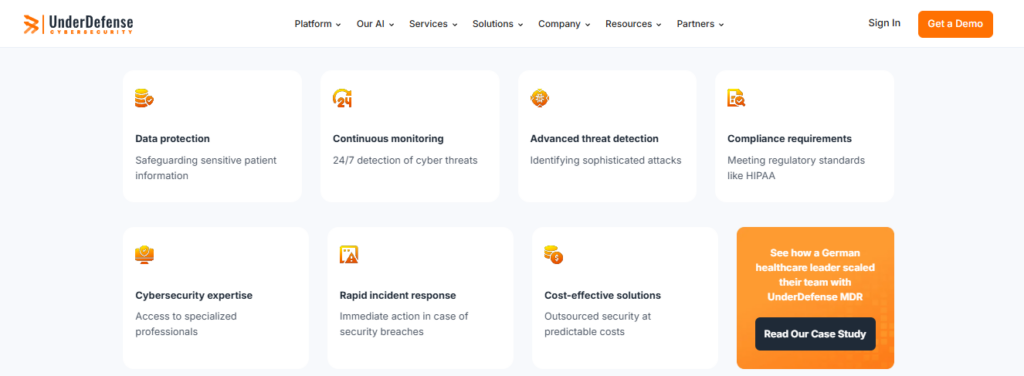The image size is (1024, 376).
Task: Click the Cybersecurity expertise monitor icon
Action: click(144, 255)
